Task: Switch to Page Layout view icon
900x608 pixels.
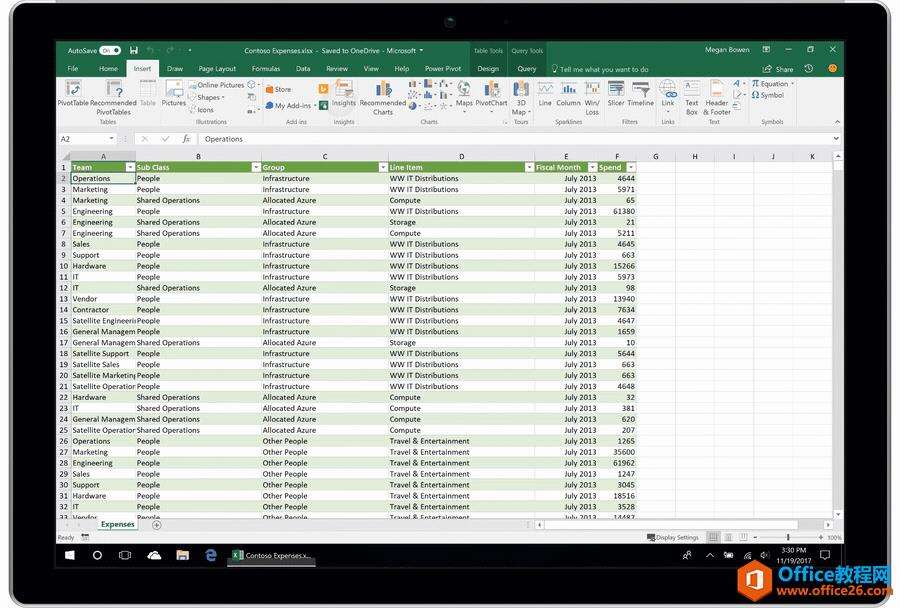Action: pos(728,537)
